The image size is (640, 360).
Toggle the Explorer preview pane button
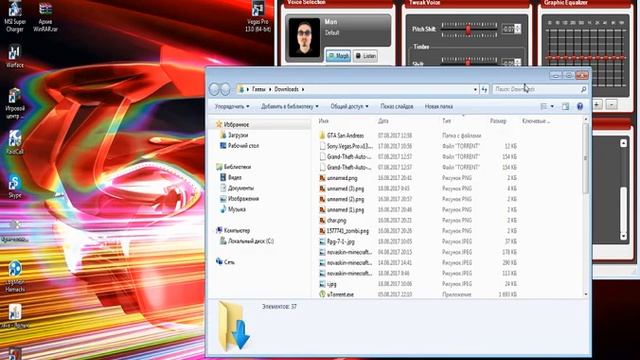point(565,107)
